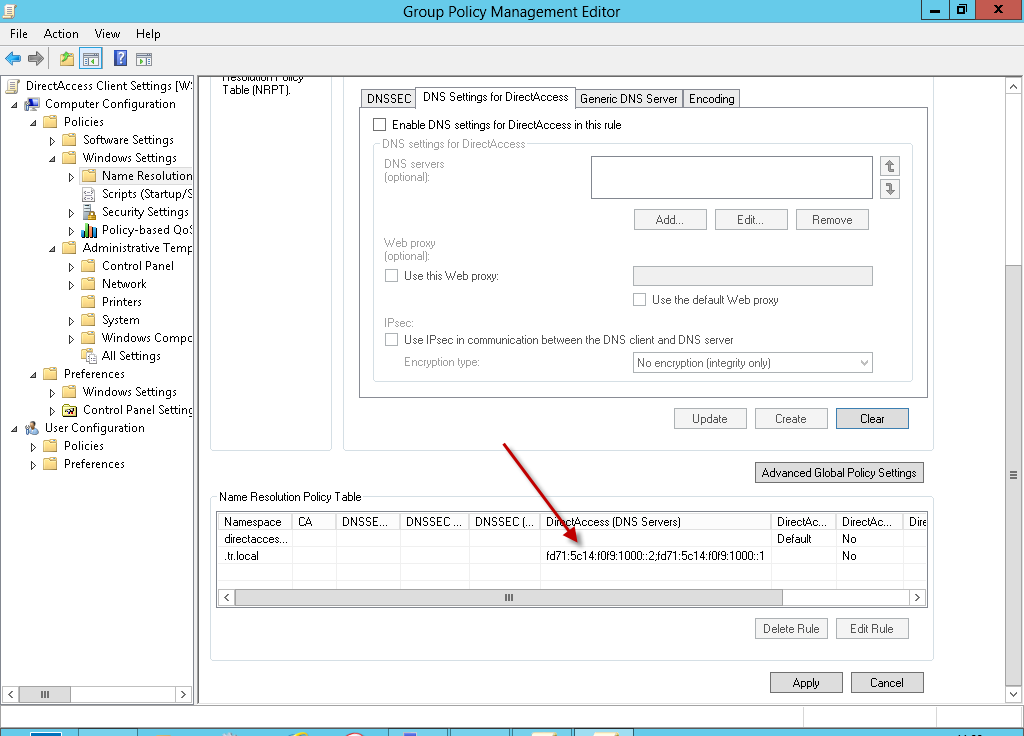This screenshot has width=1024, height=736.
Task: Toggle Use IPsec in communication checkbox
Action: coord(392,340)
